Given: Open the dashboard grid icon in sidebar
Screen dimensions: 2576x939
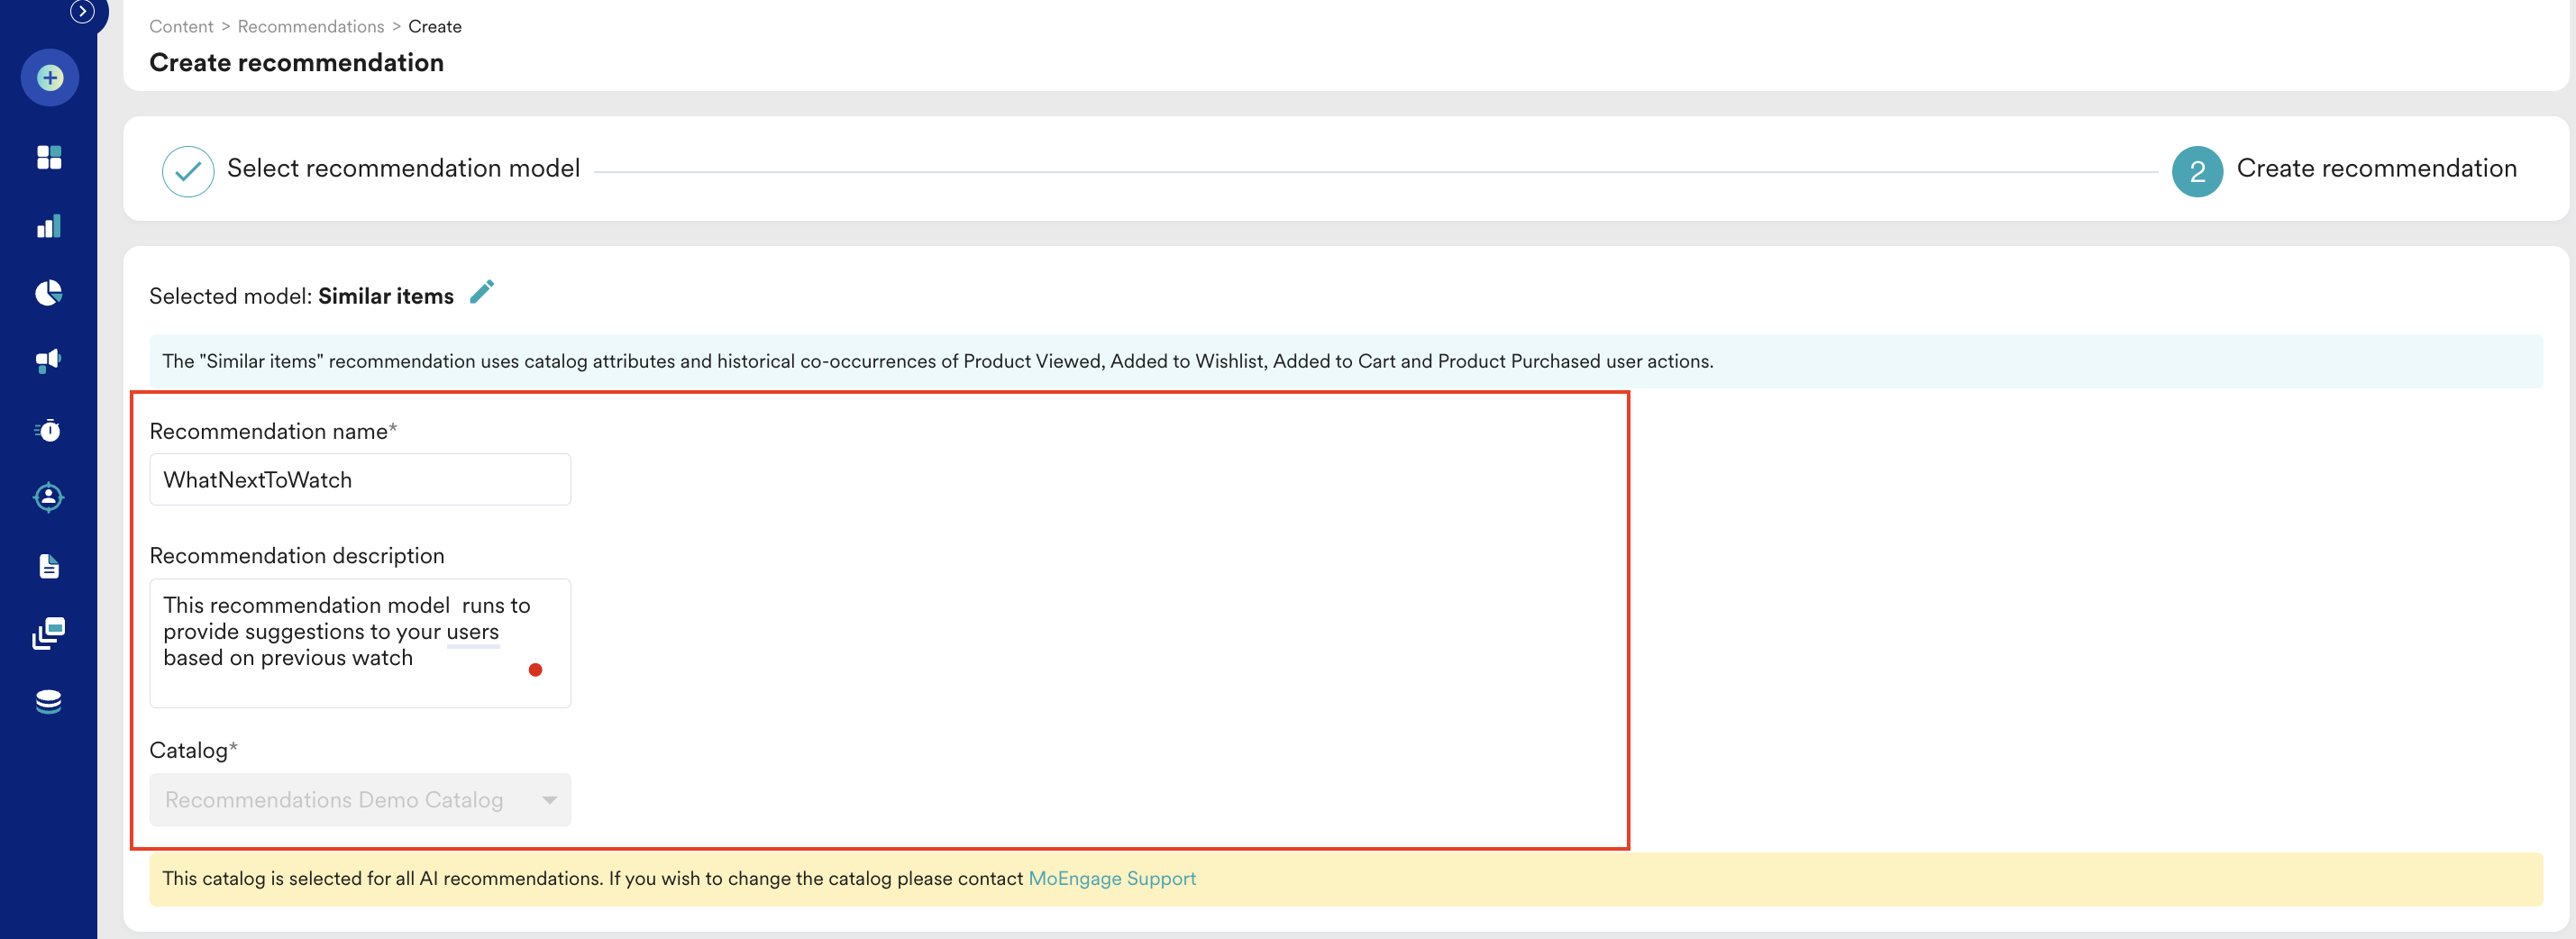Looking at the screenshot, I should (x=49, y=158).
